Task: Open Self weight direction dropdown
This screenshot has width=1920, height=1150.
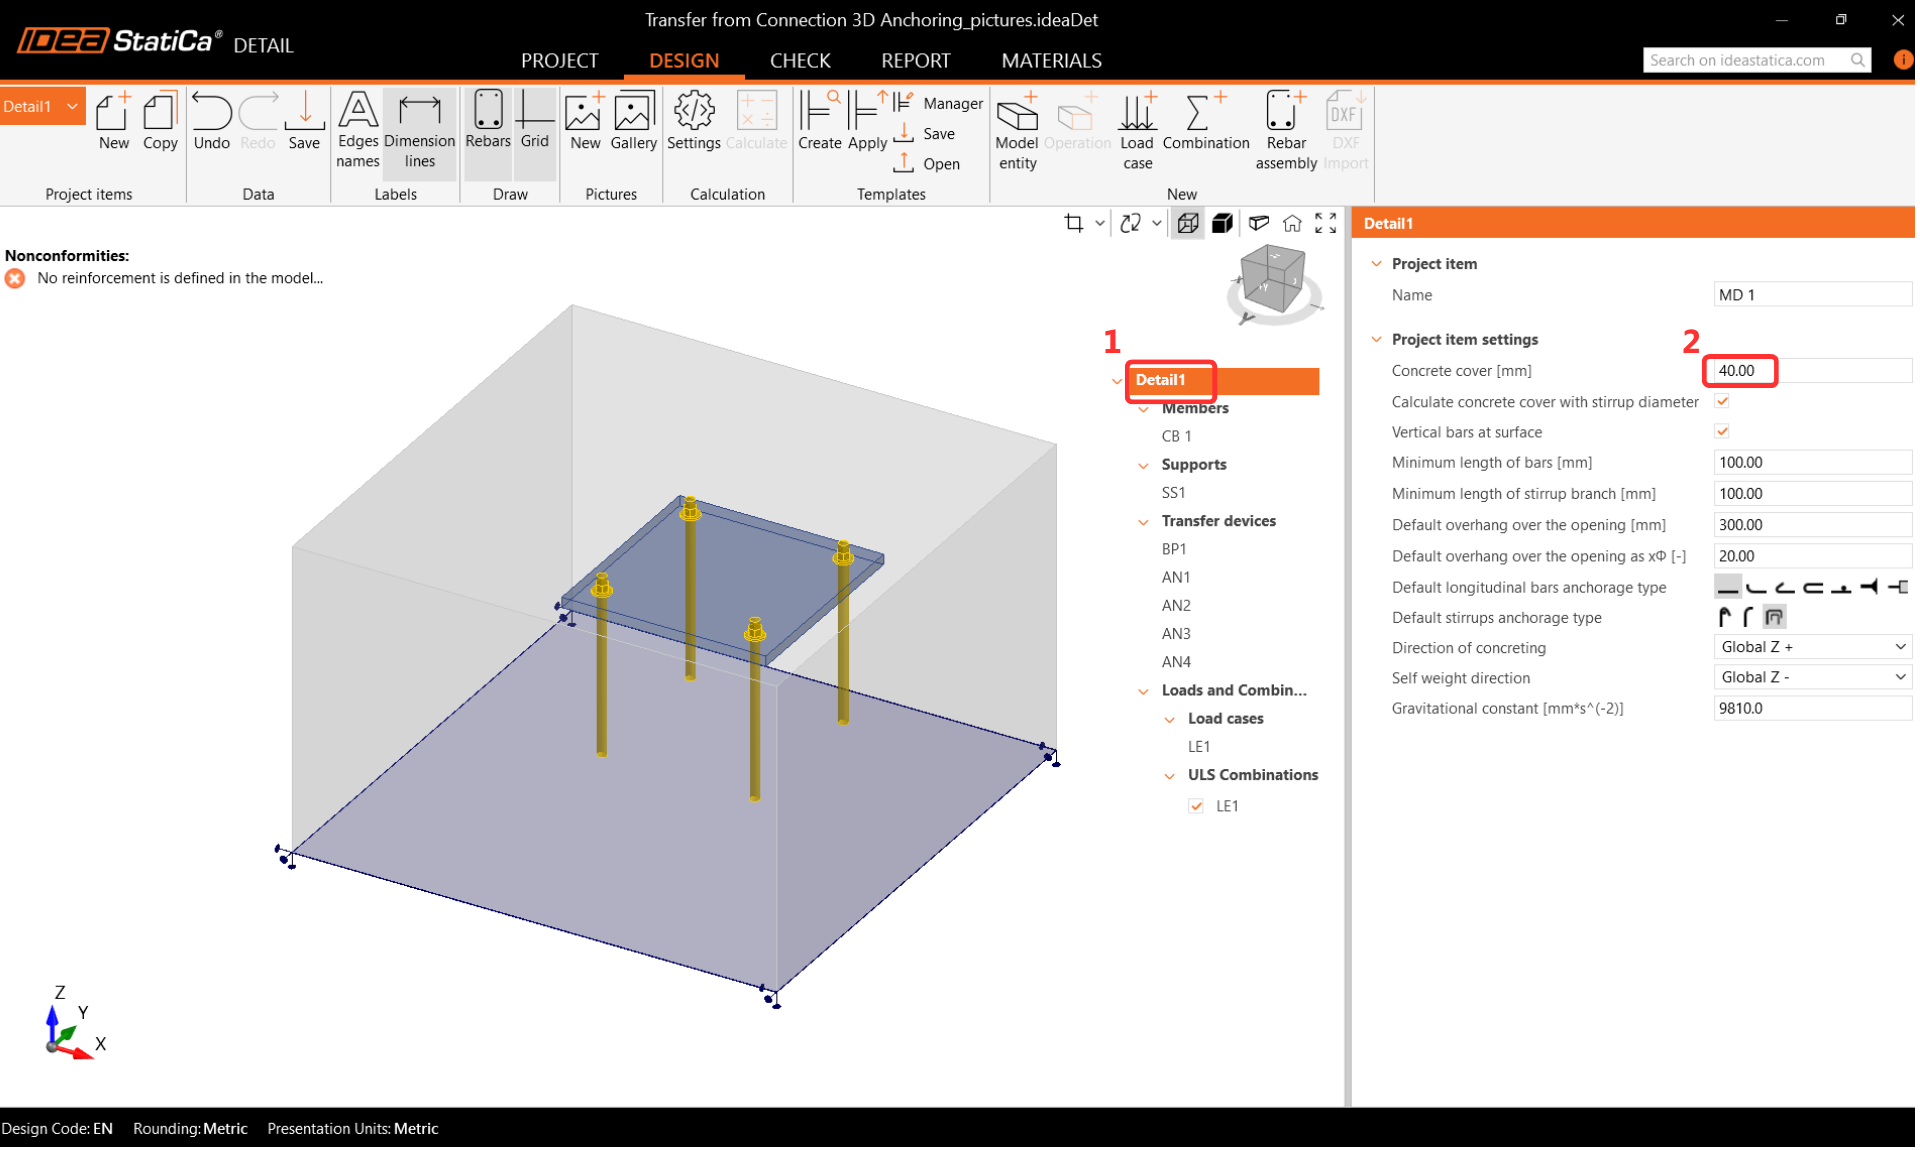Action: point(1811,677)
